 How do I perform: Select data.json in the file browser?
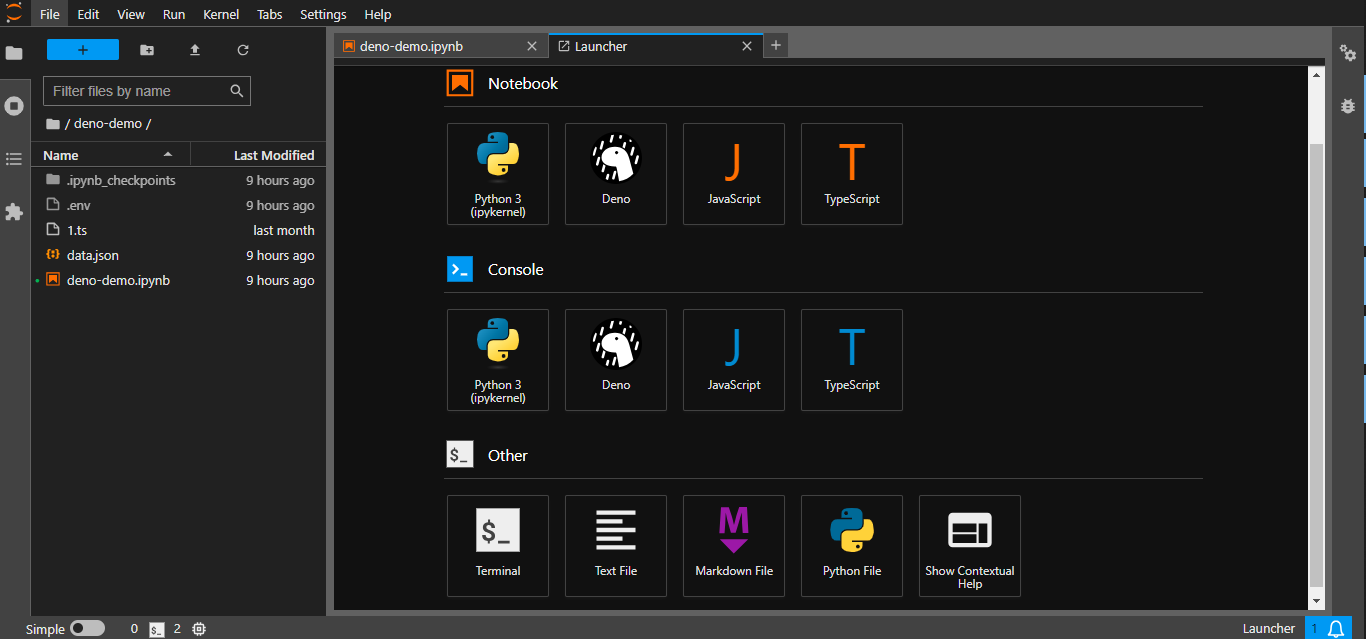coord(93,255)
